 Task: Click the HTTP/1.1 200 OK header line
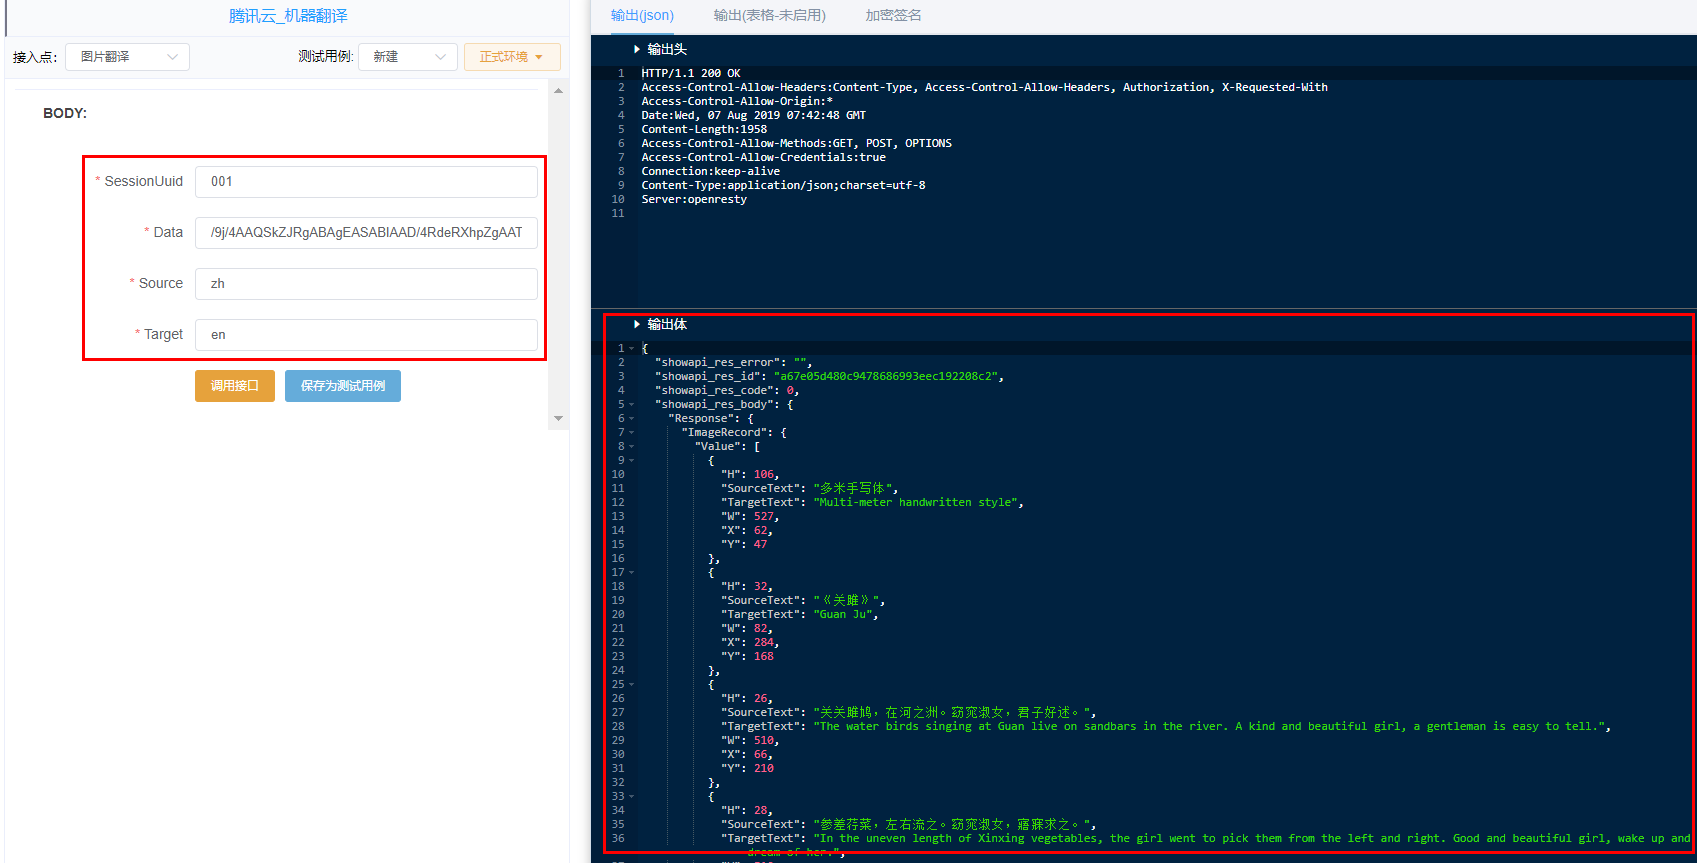coord(691,73)
